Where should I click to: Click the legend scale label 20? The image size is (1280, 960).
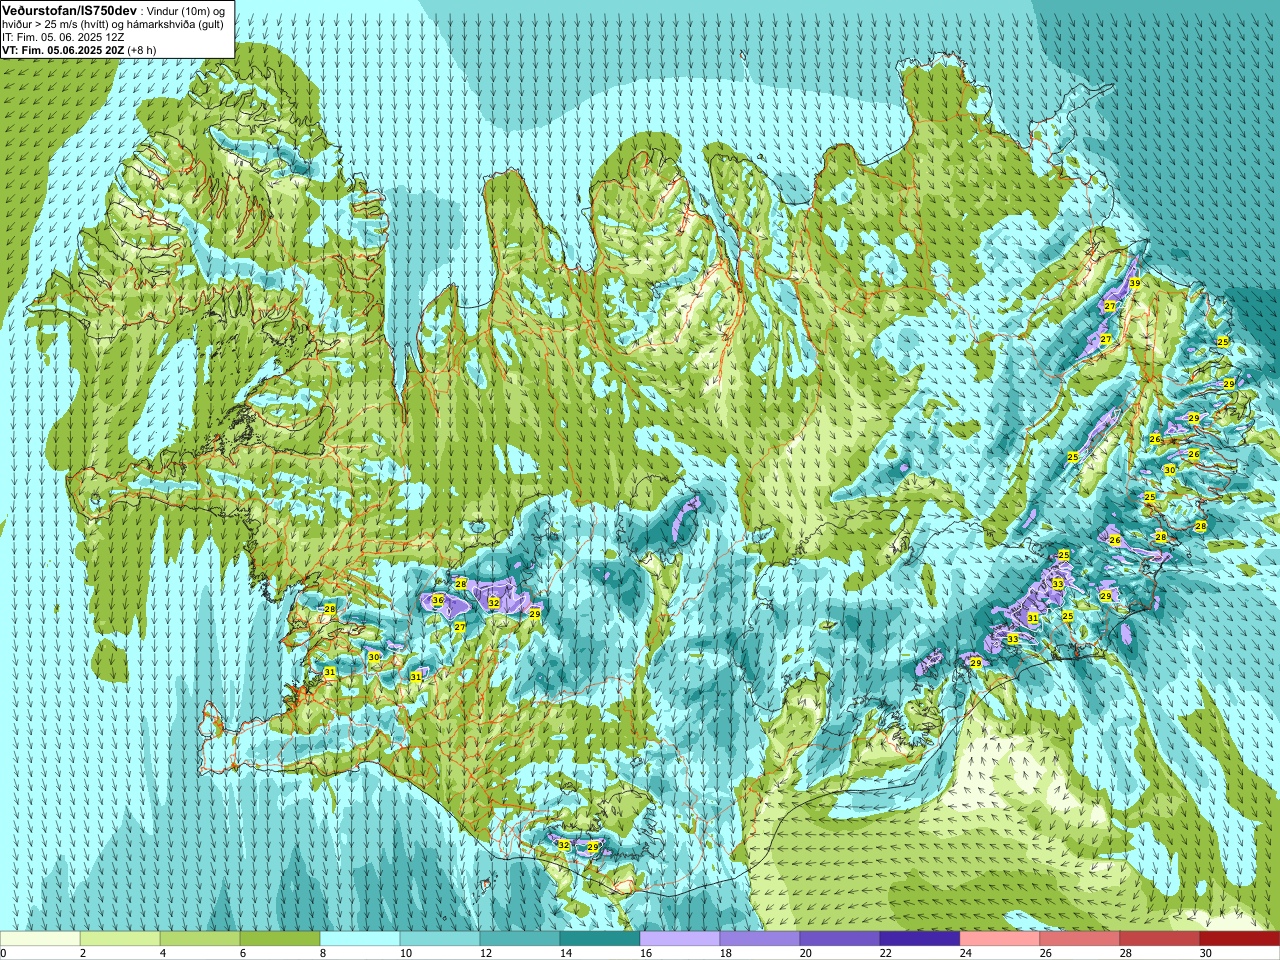806,954
